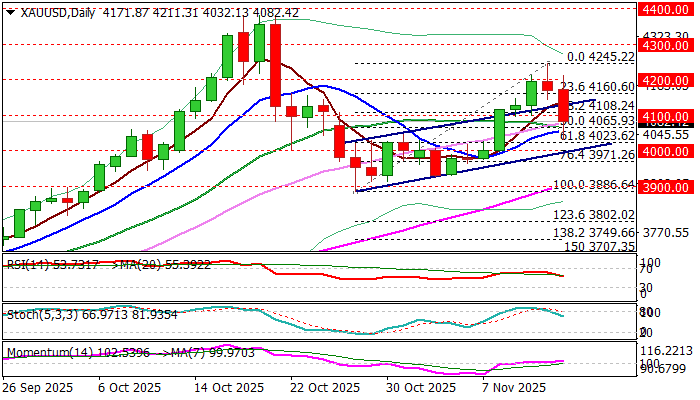Click the 4200.00 red price level label
Screen dimensions: 700x400
666,80
